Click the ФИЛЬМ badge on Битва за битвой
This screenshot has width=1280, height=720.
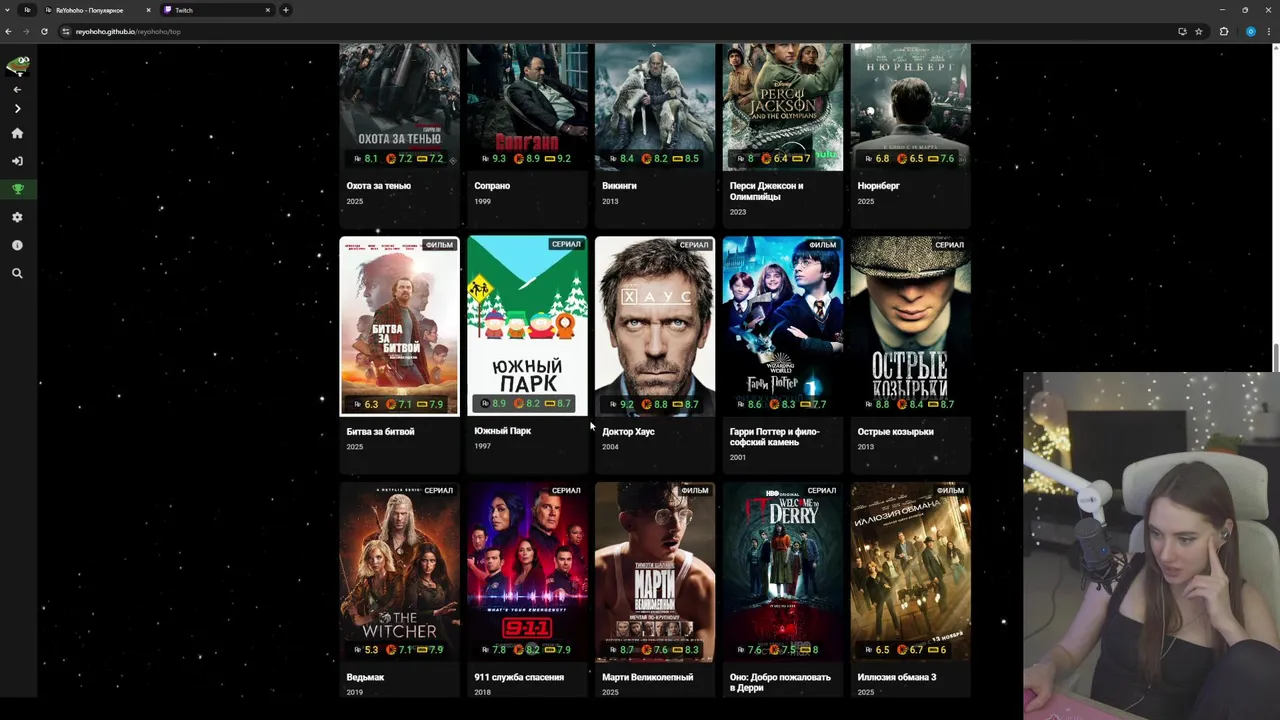pyautogui.click(x=439, y=245)
